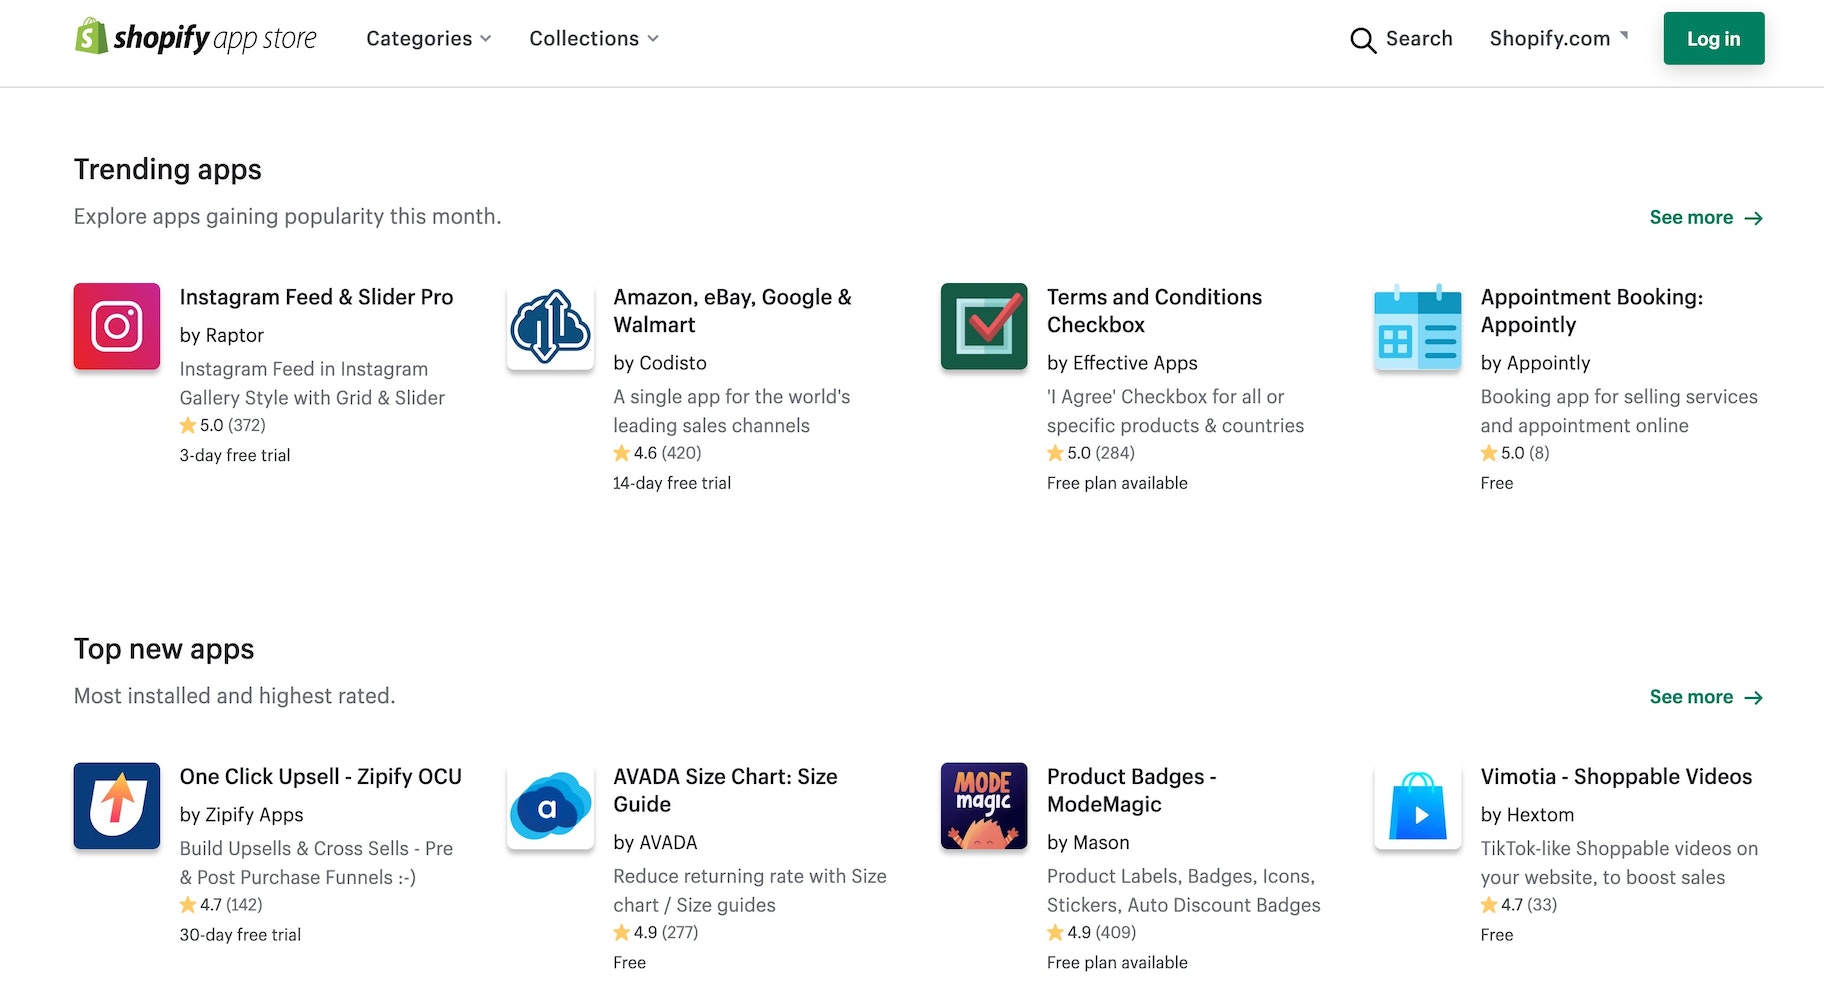Click the One Click Upsell - Zipify OCU title
The height and width of the screenshot is (1007, 1824).
pos(320,777)
